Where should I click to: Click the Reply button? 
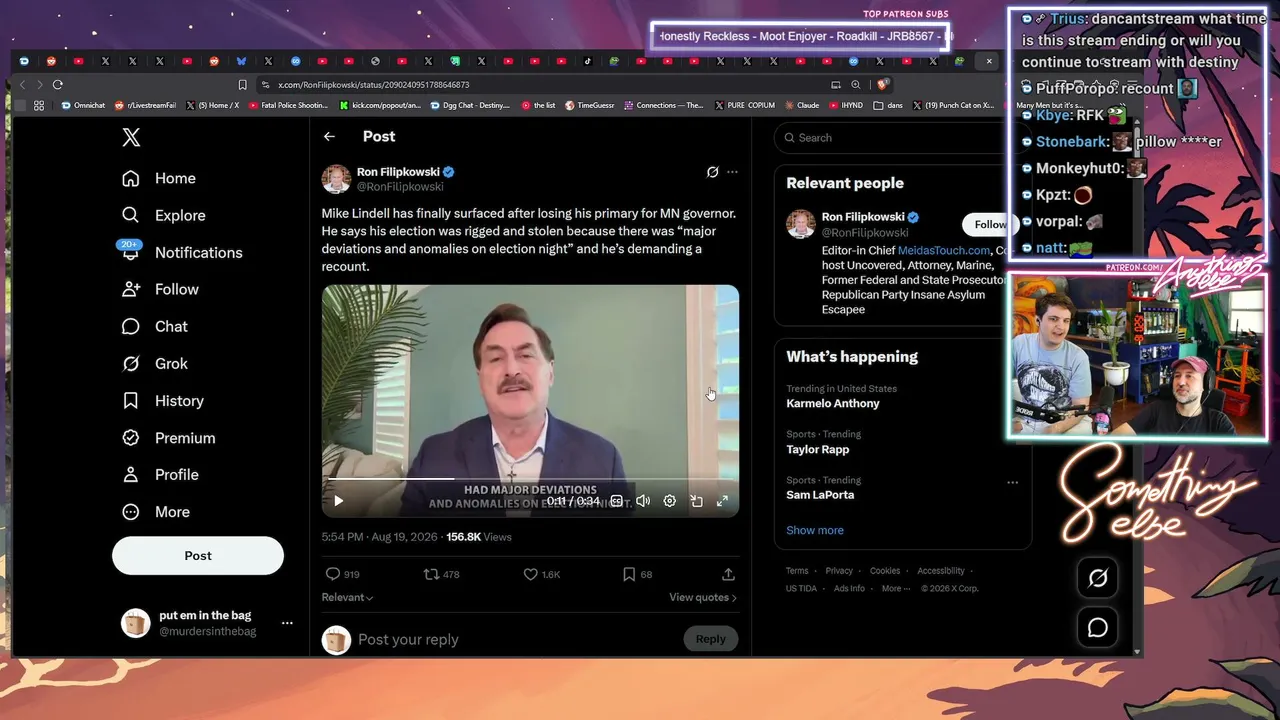710,639
